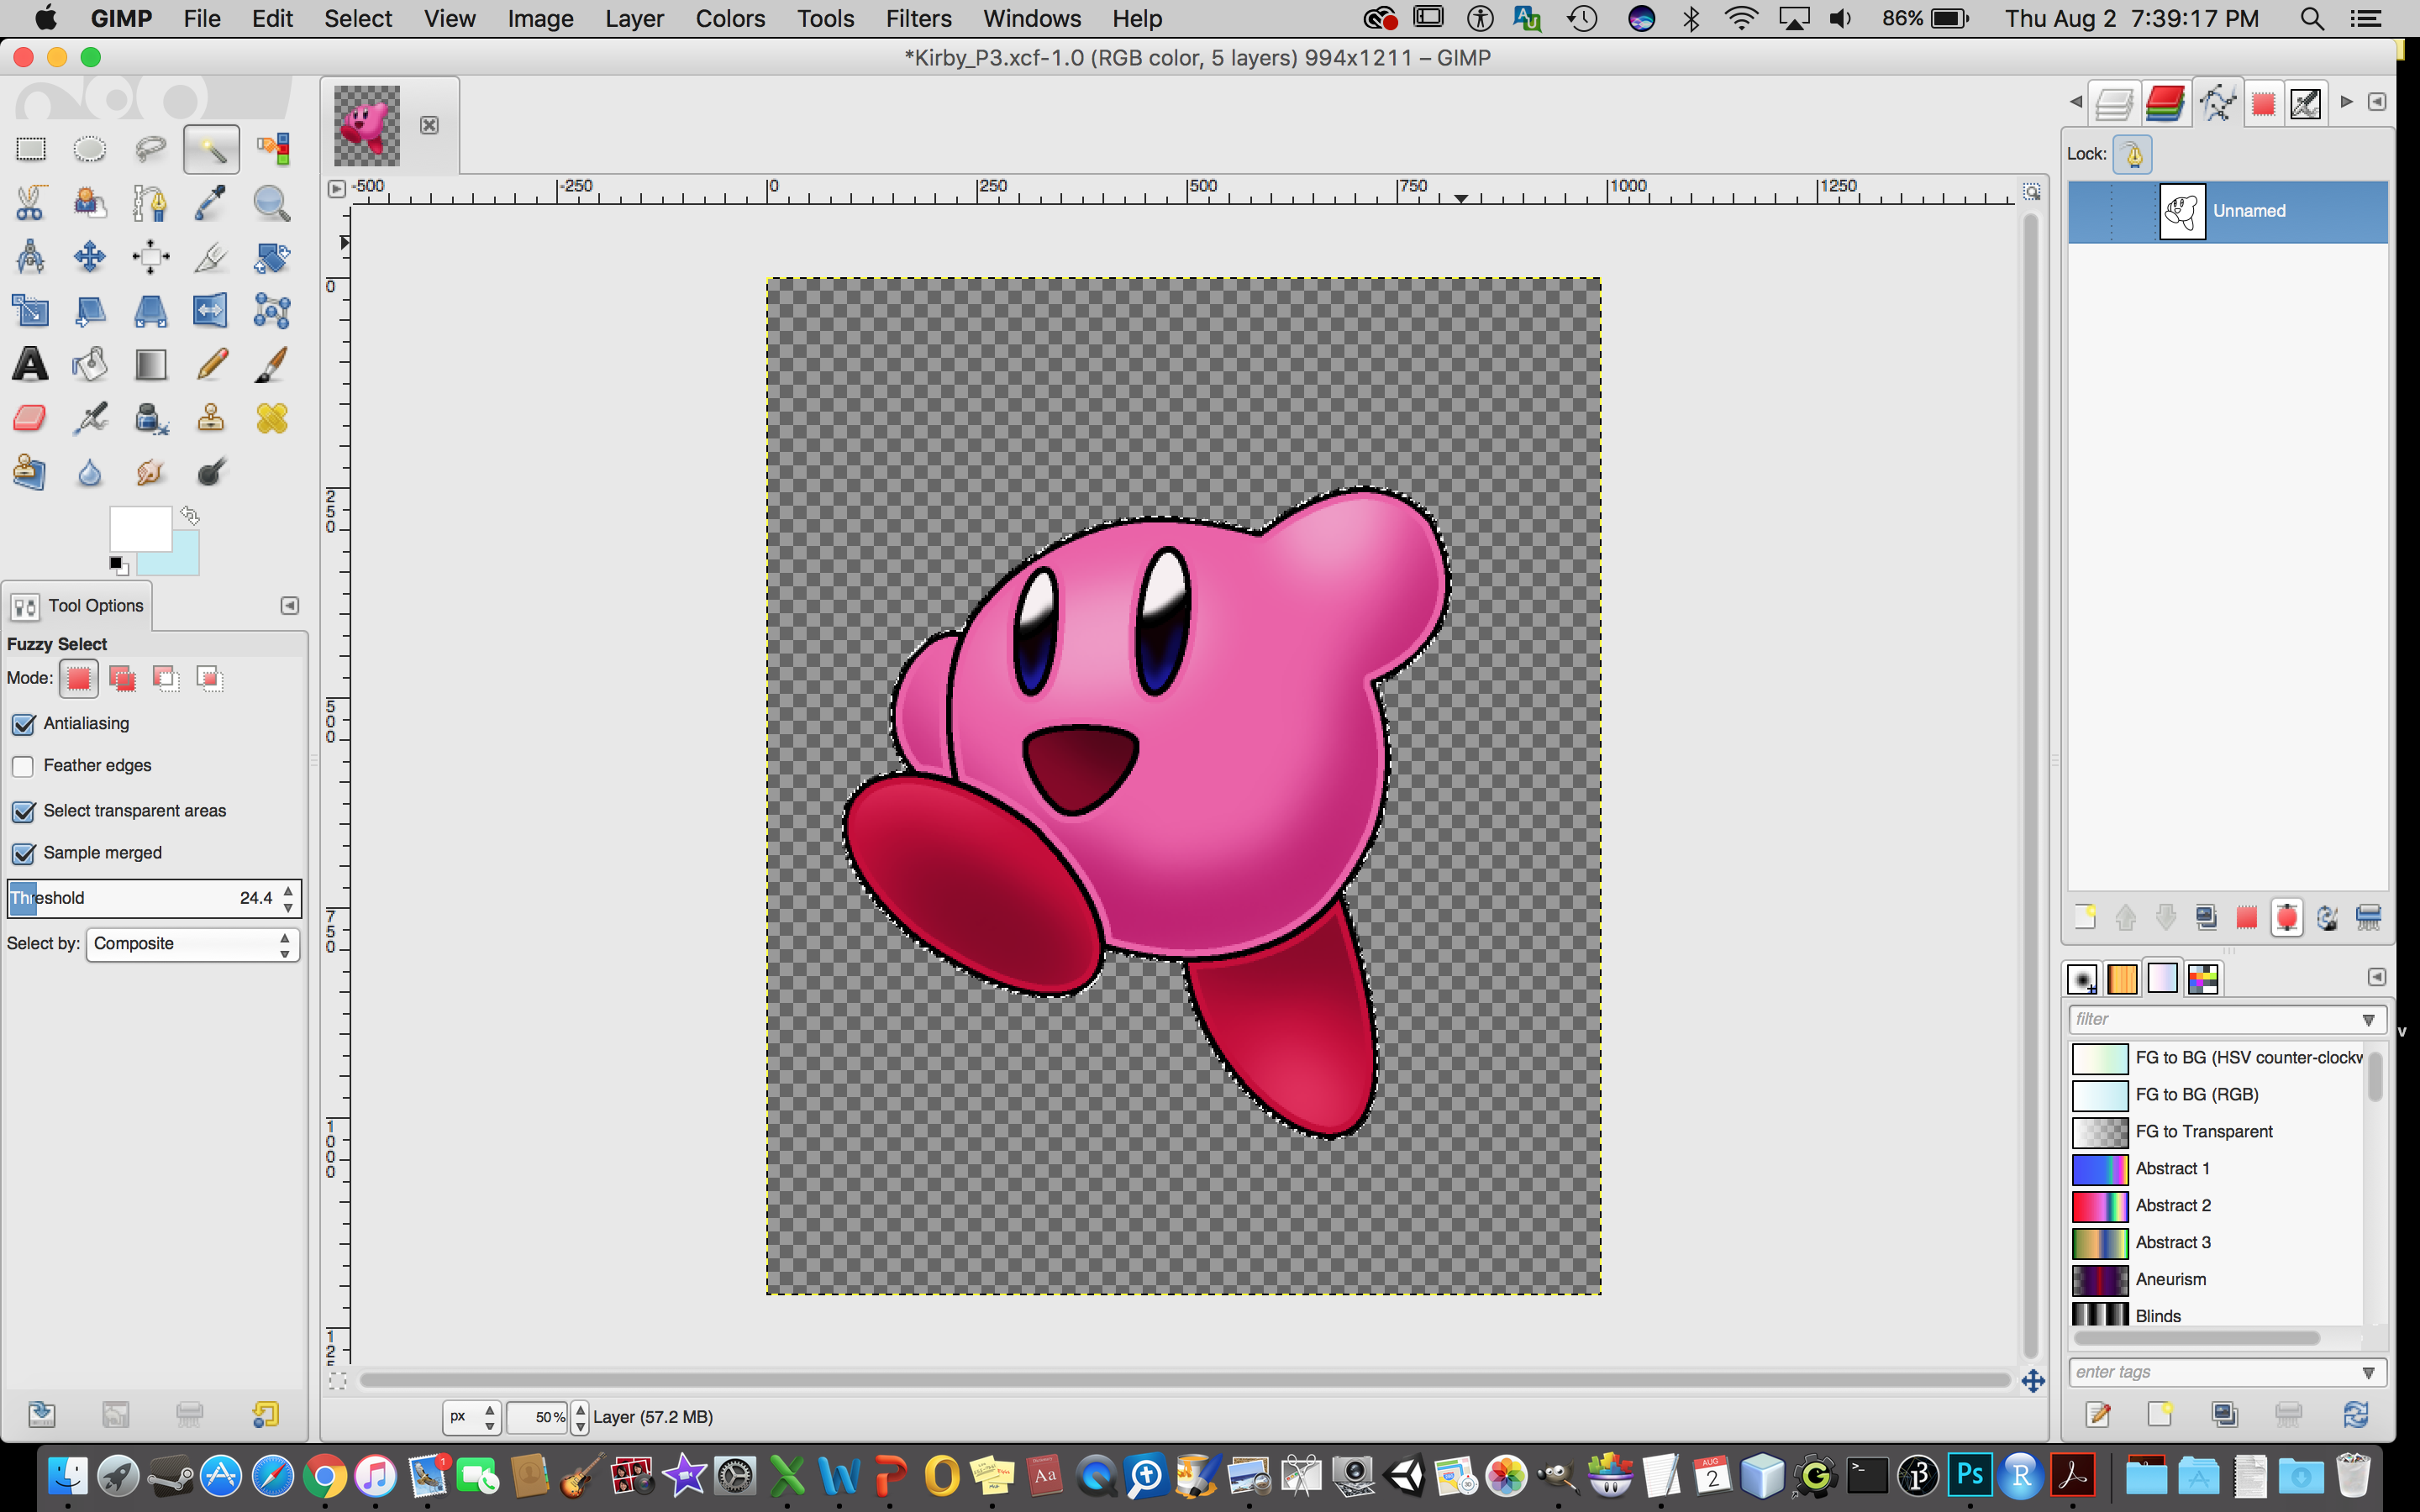Select the Color Picker eyedropper tool

pos(211,203)
